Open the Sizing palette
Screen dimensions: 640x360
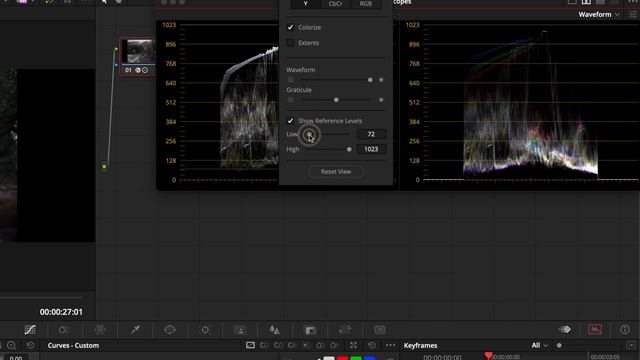pos(345,329)
